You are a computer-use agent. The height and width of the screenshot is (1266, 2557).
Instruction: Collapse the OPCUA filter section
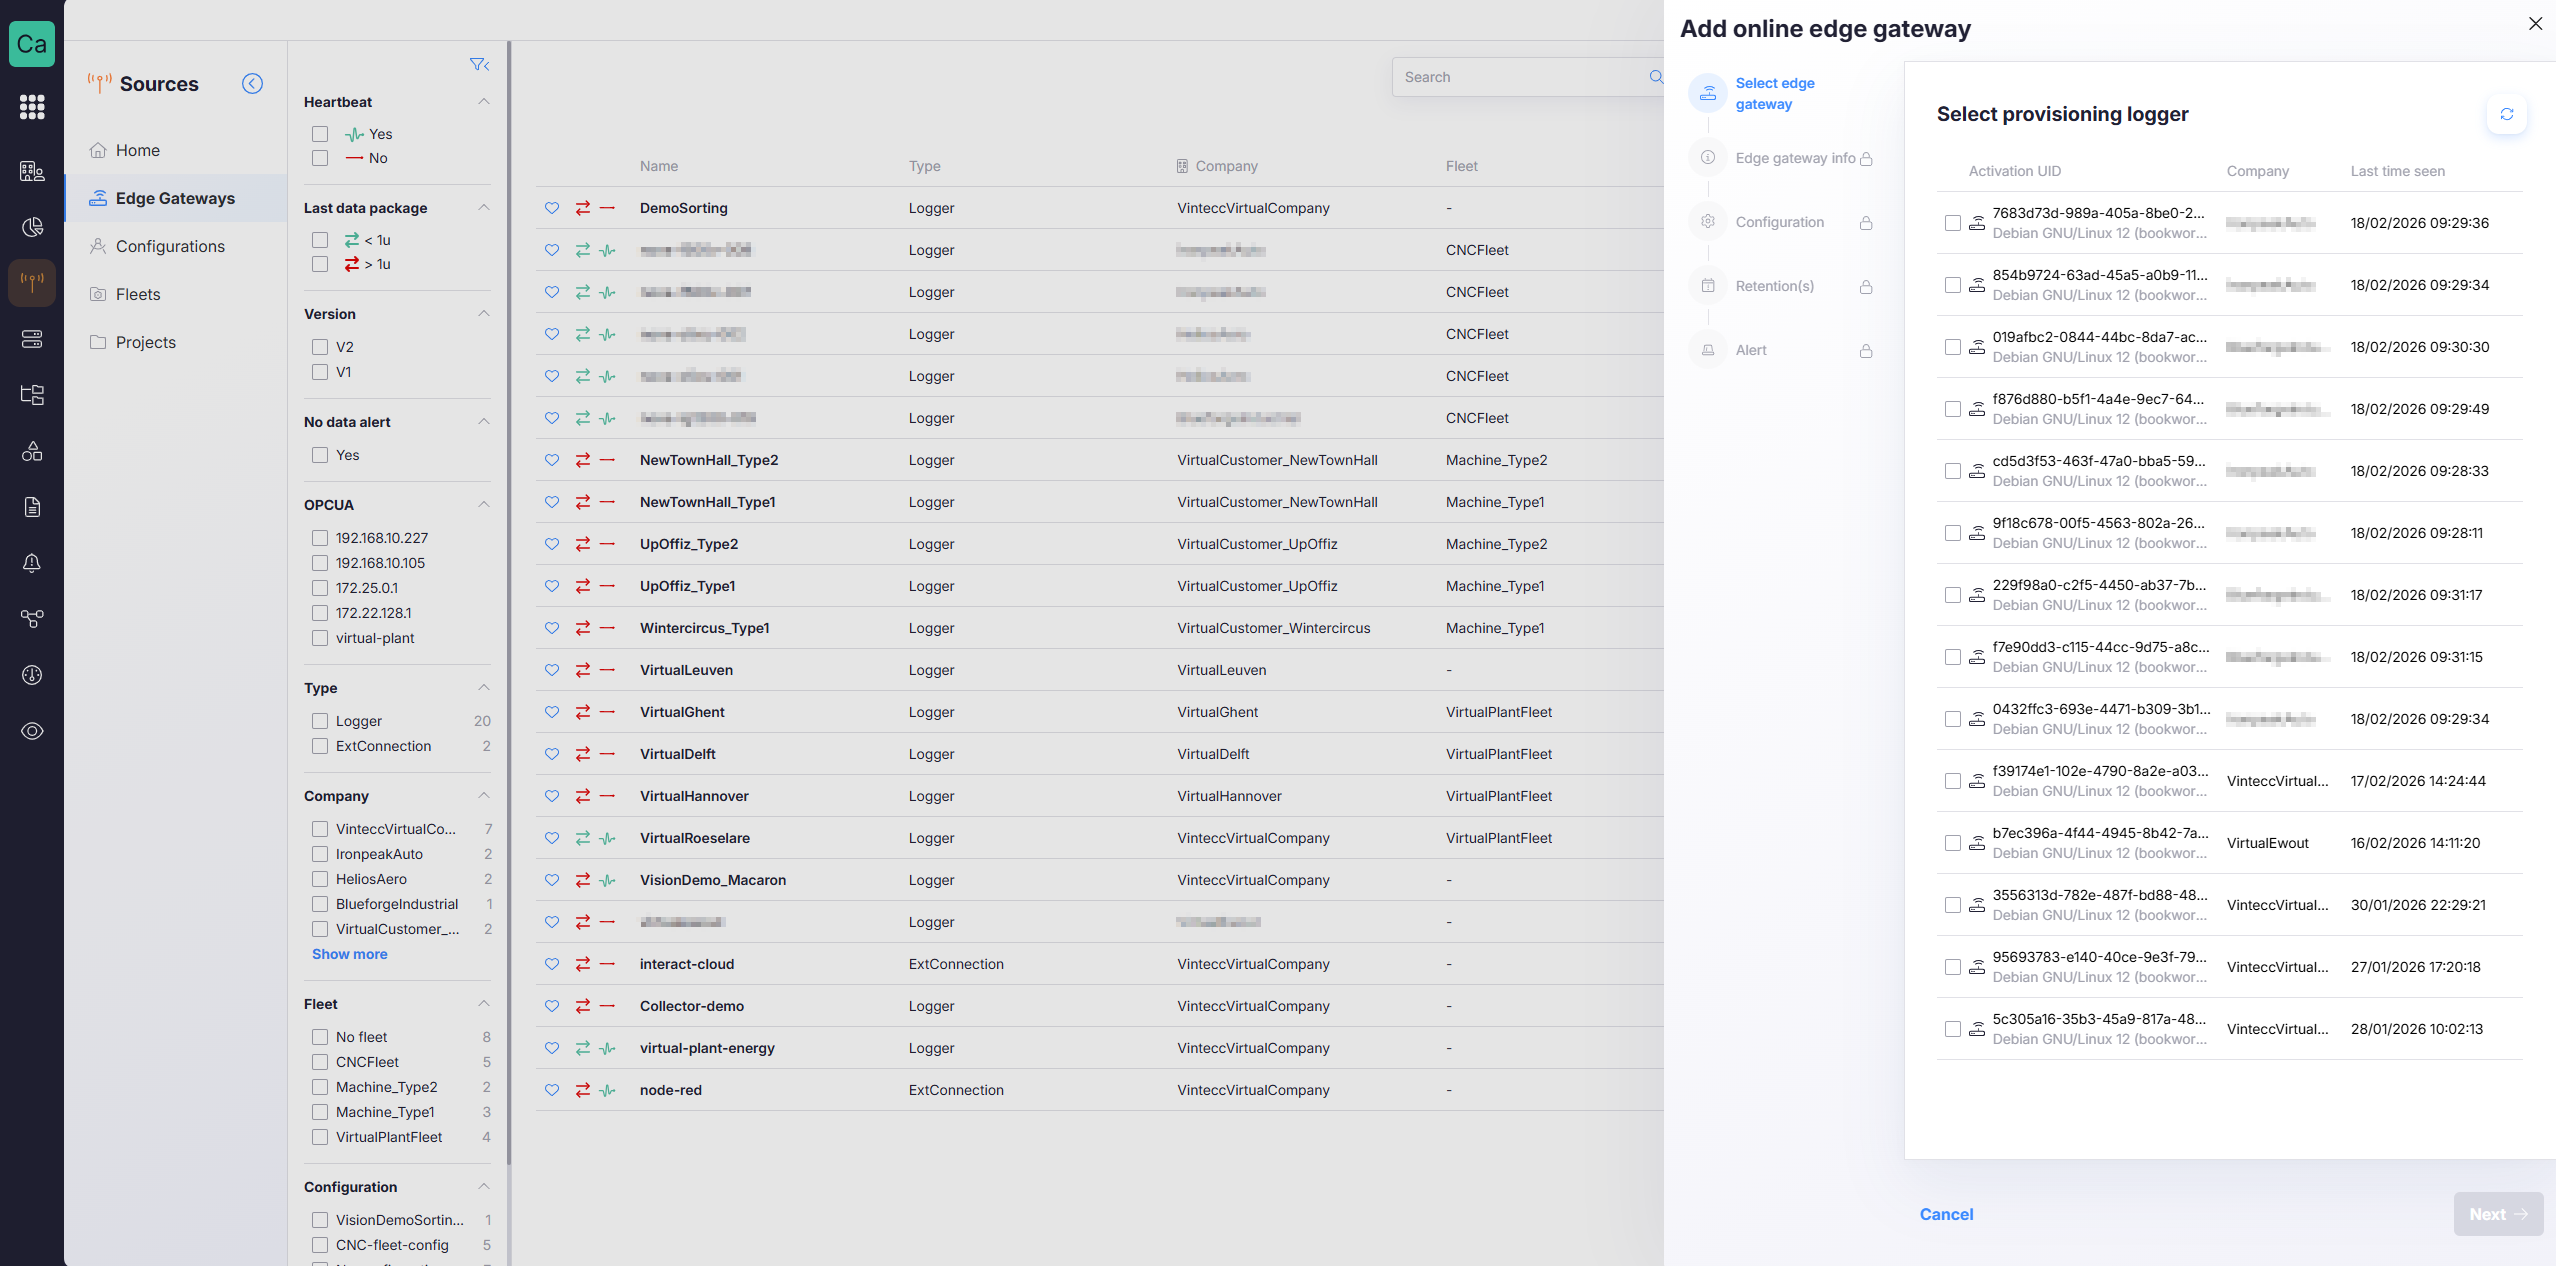[x=484, y=505]
